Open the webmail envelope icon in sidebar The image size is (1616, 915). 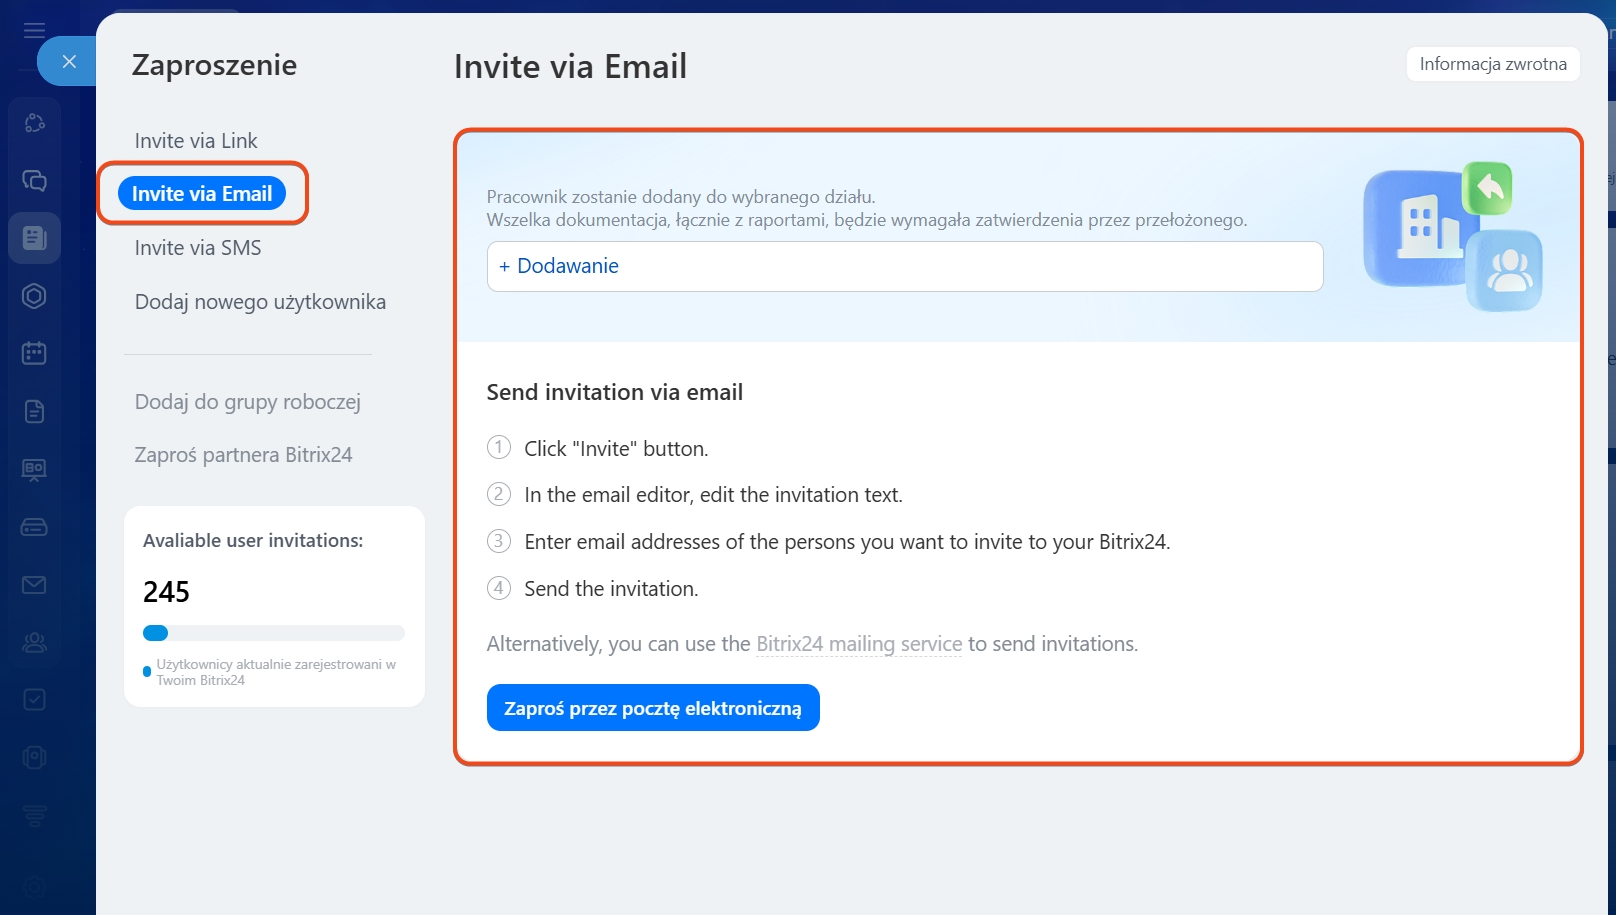(34, 585)
